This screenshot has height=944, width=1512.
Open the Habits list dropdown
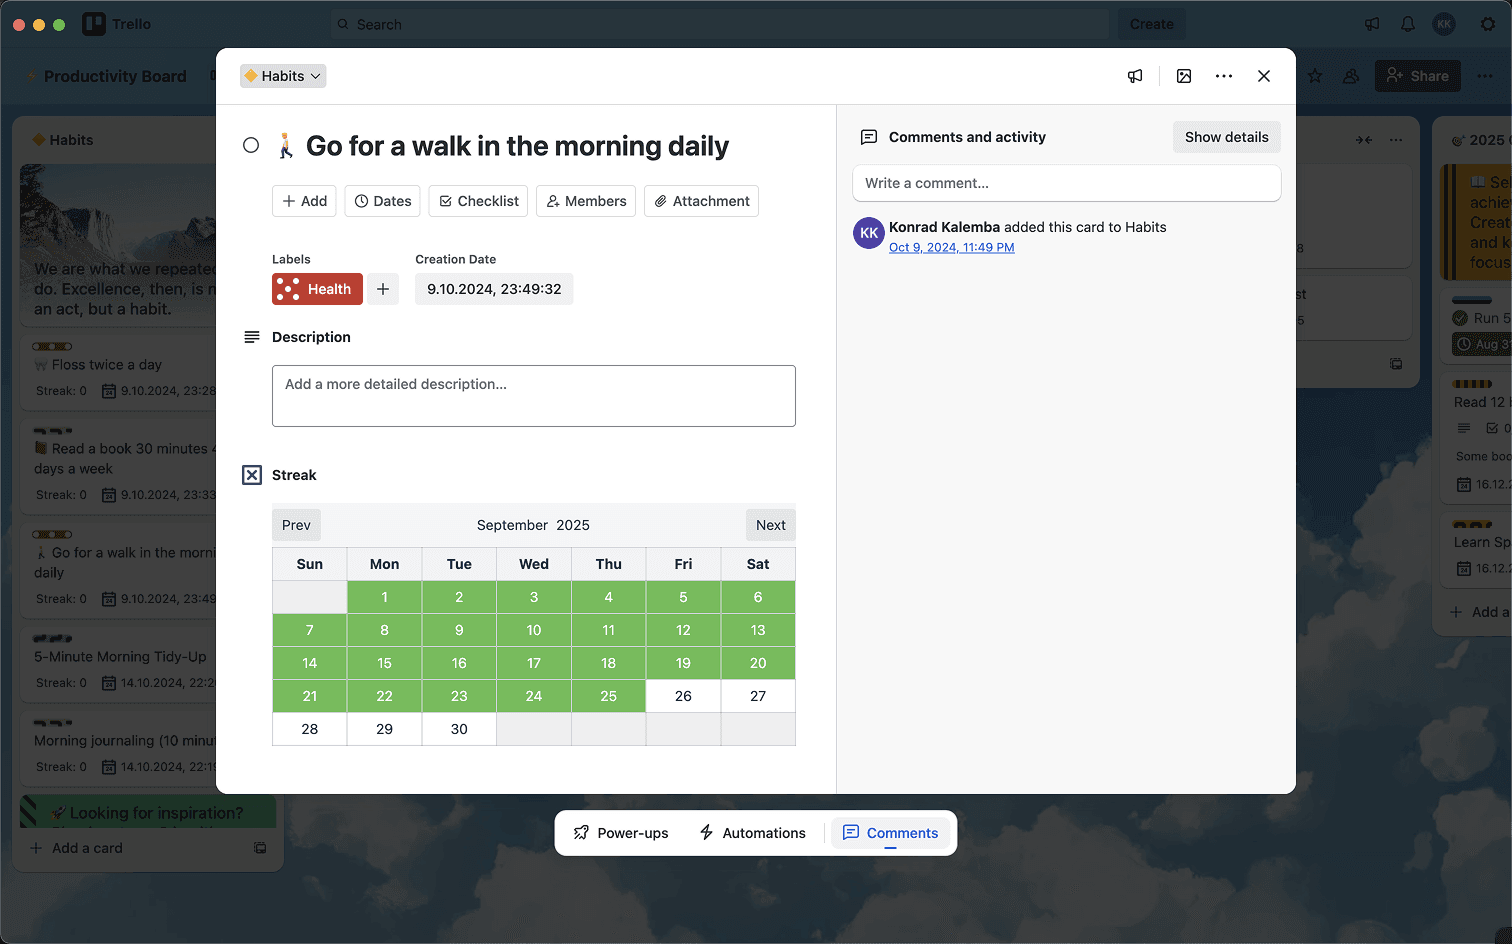pyautogui.click(x=283, y=76)
